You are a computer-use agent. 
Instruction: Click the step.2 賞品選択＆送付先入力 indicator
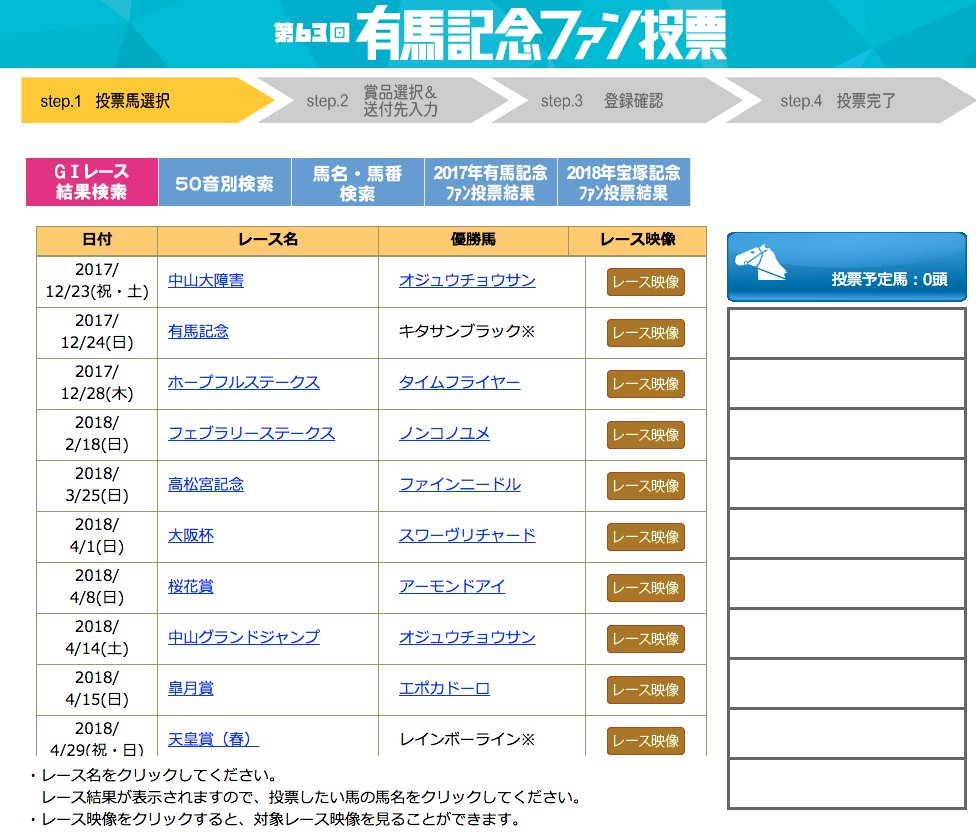pos(383,100)
